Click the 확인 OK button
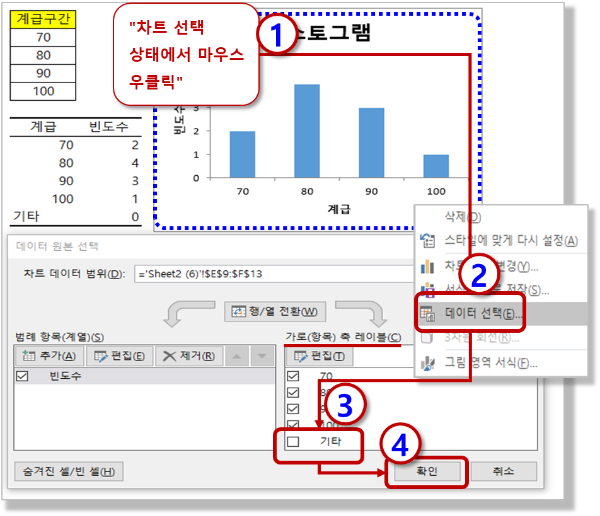This screenshot has height=516, width=600. click(x=427, y=471)
